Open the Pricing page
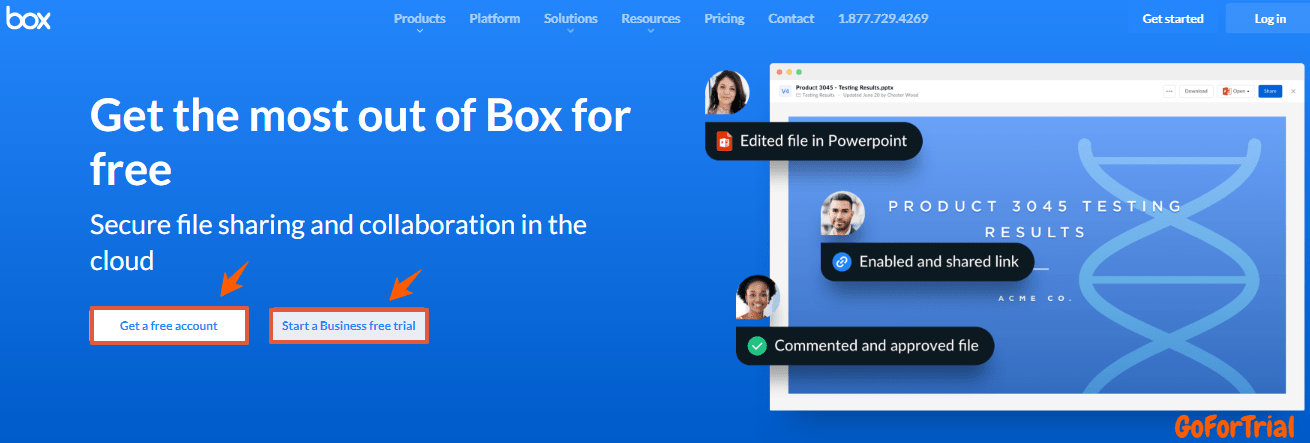This screenshot has height=443, width=1310. click(724, 18)
